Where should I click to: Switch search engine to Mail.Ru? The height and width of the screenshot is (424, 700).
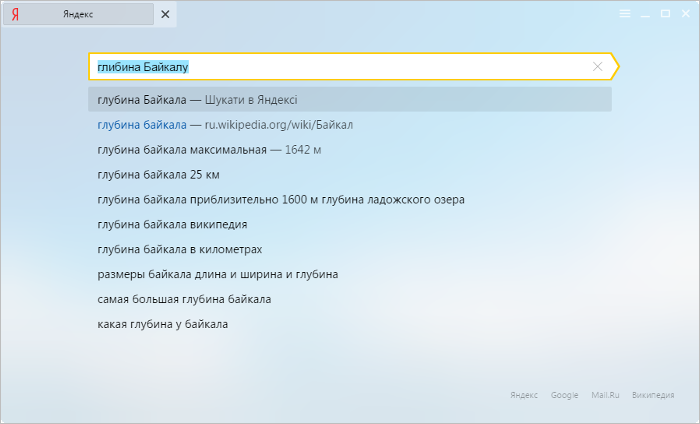pyautogui.click(x=605, y=395)
